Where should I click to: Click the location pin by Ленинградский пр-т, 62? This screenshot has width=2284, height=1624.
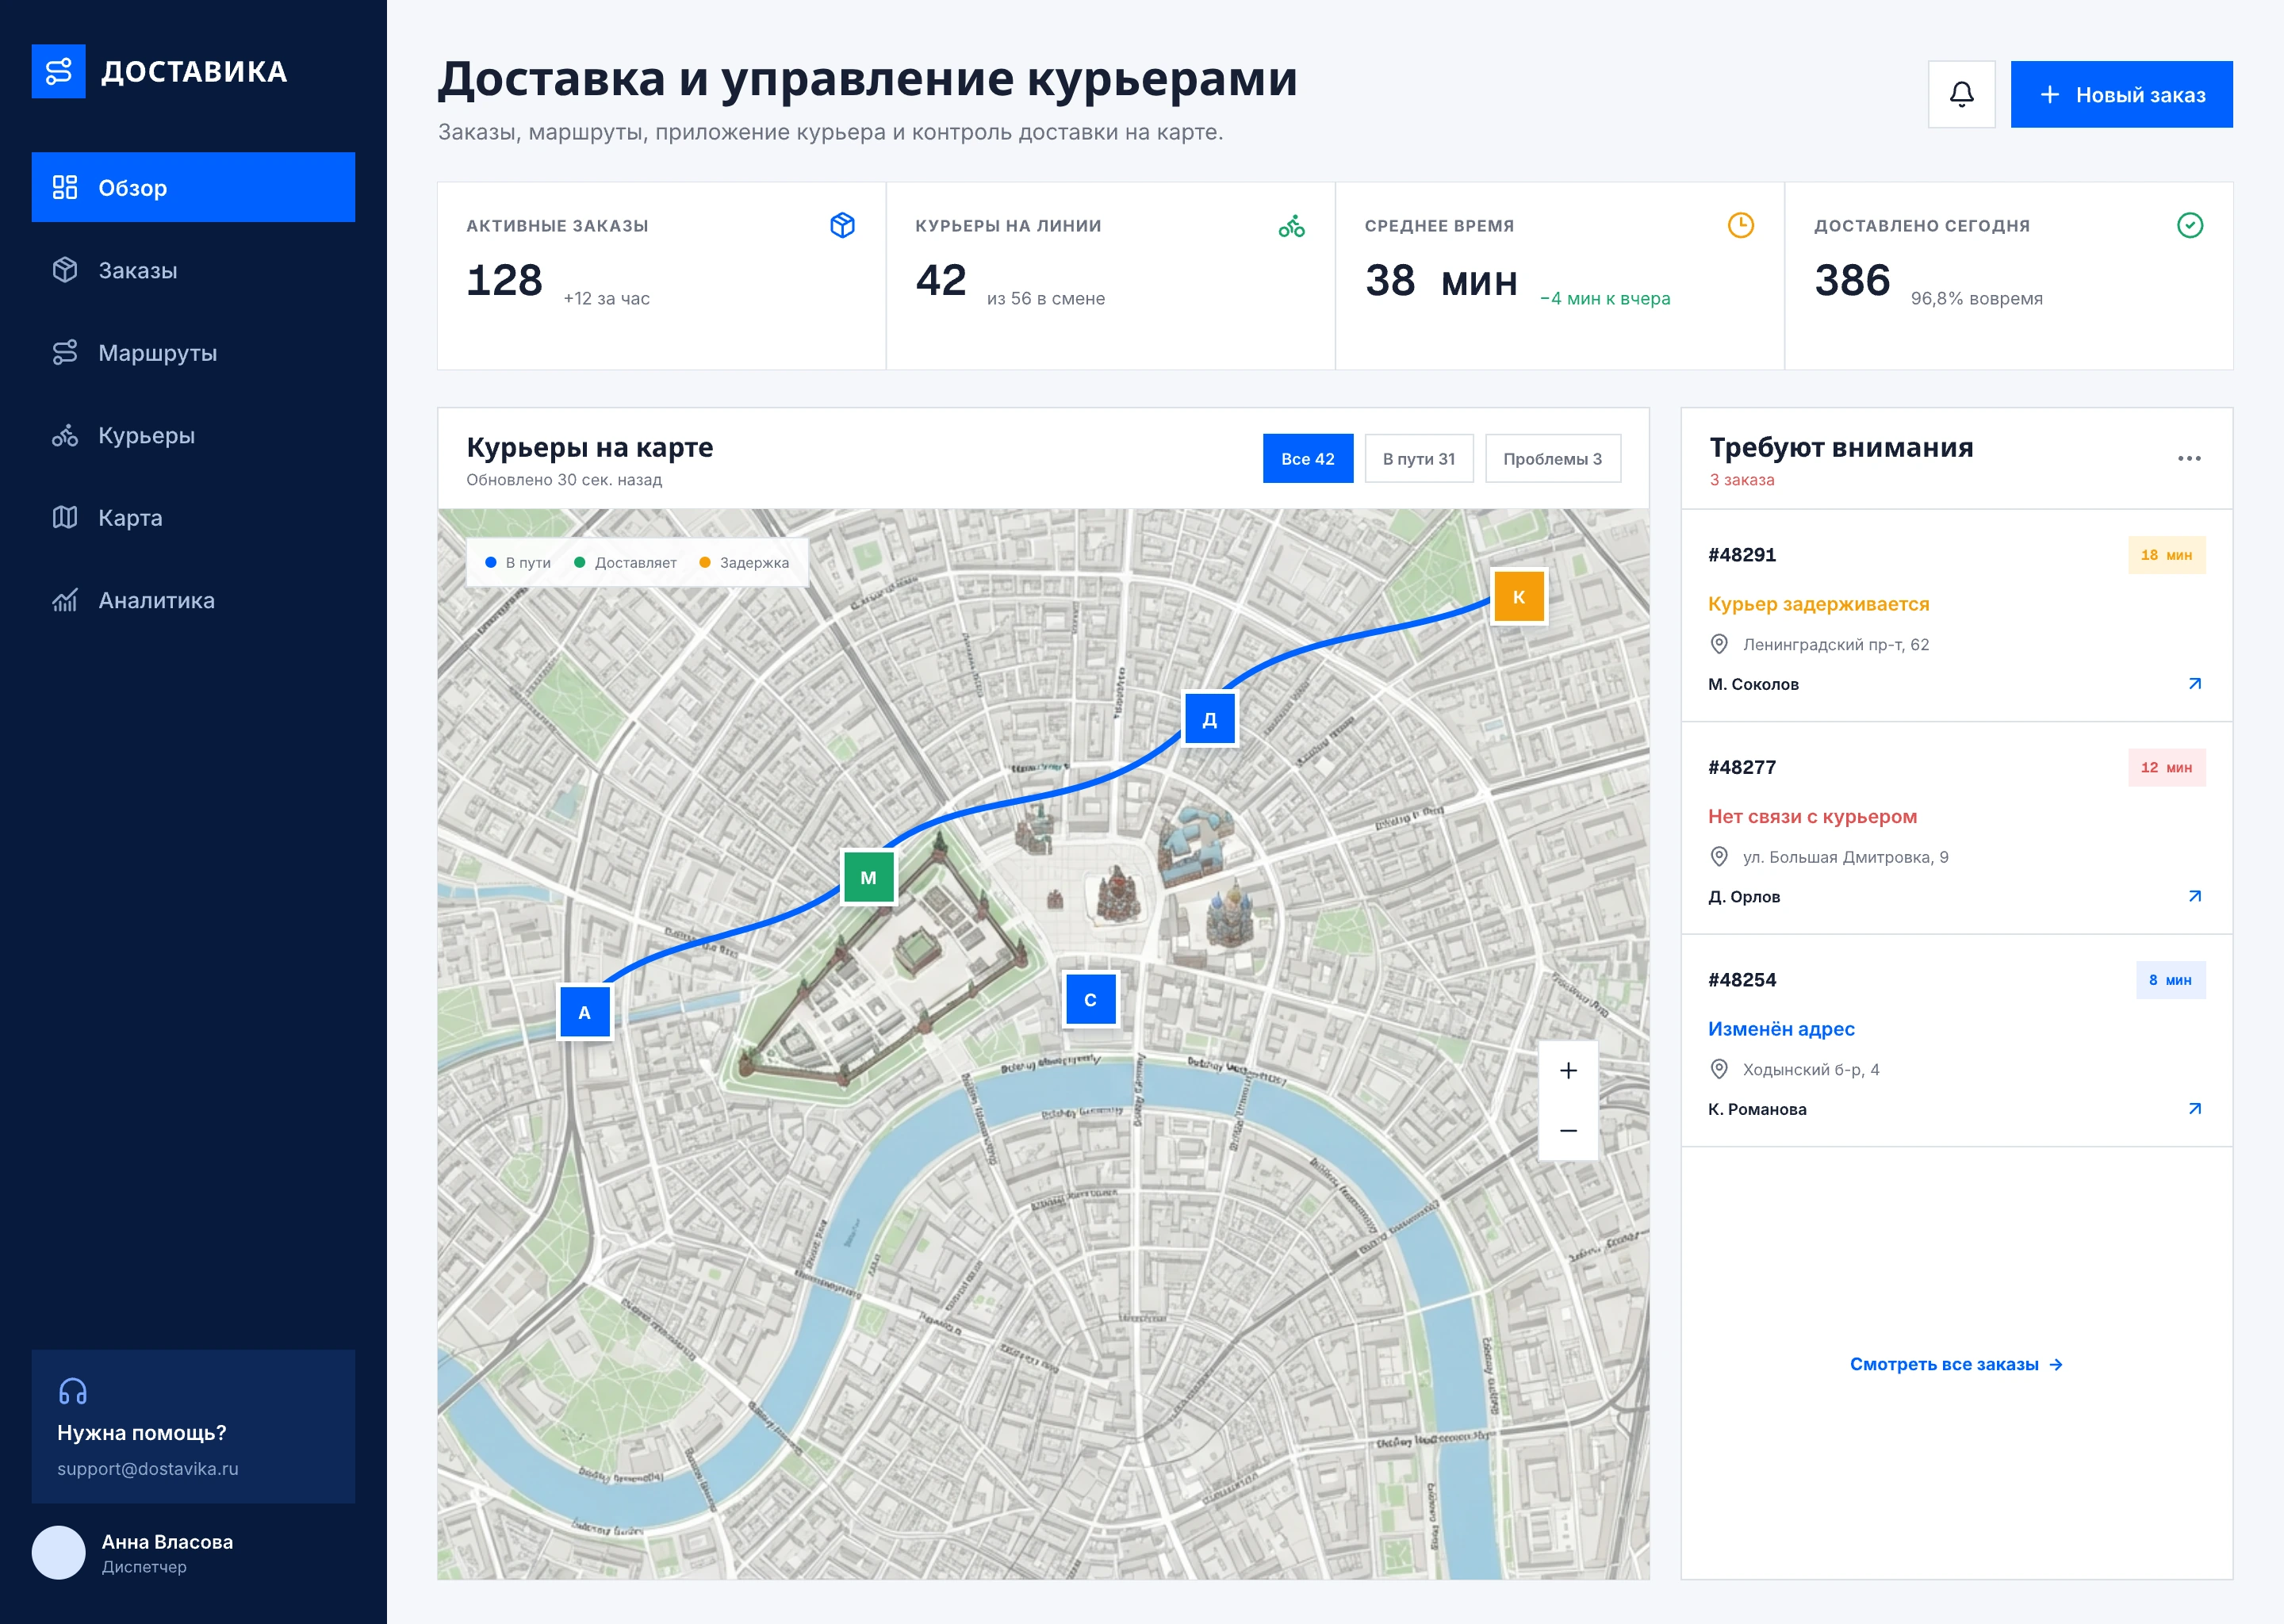pos(1718,644)
